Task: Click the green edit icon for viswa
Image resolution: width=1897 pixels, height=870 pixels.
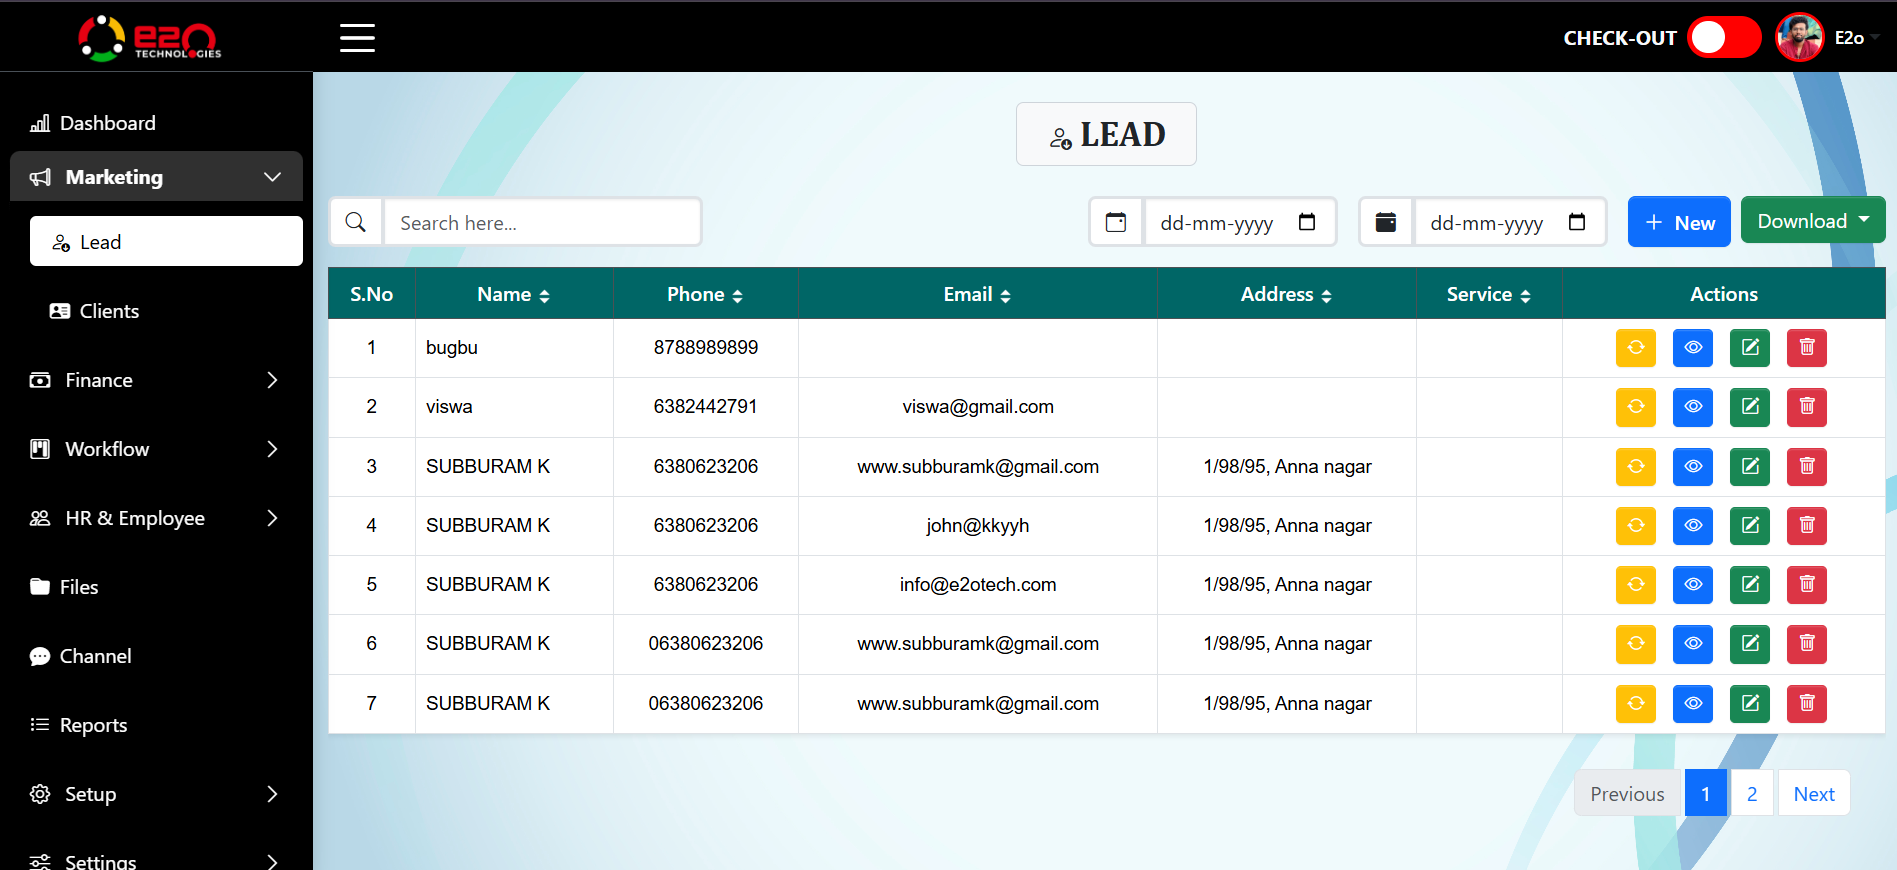Action: (x=1749, y=407)
